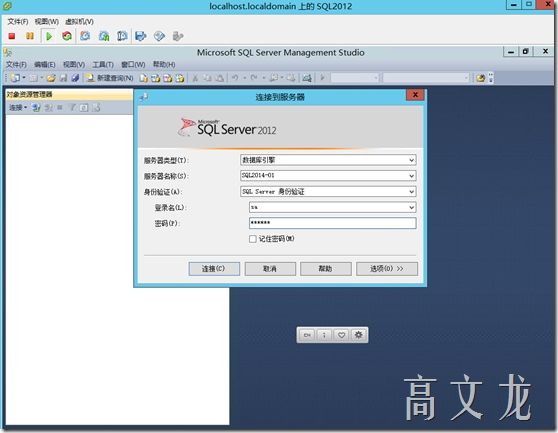
Task: Open the 虚拟机(V) menu
Action: click(79, 22)
